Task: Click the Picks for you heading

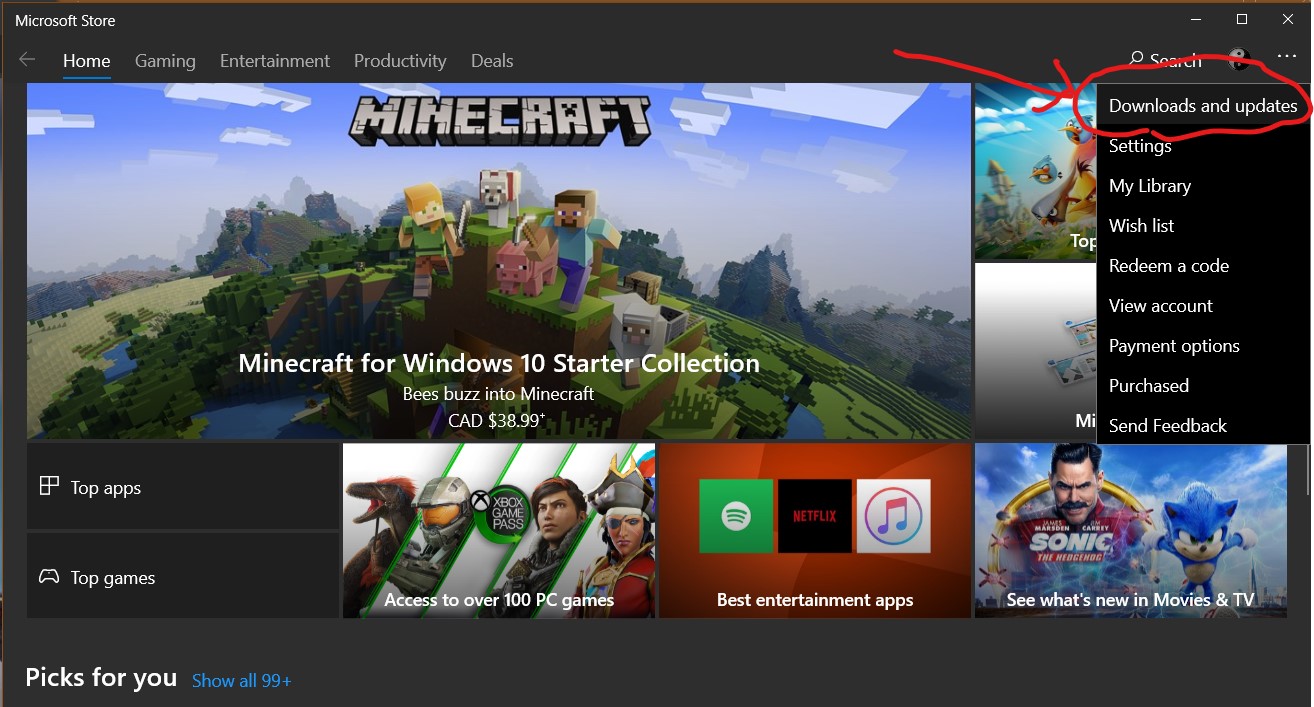Action: pos(101,678)
